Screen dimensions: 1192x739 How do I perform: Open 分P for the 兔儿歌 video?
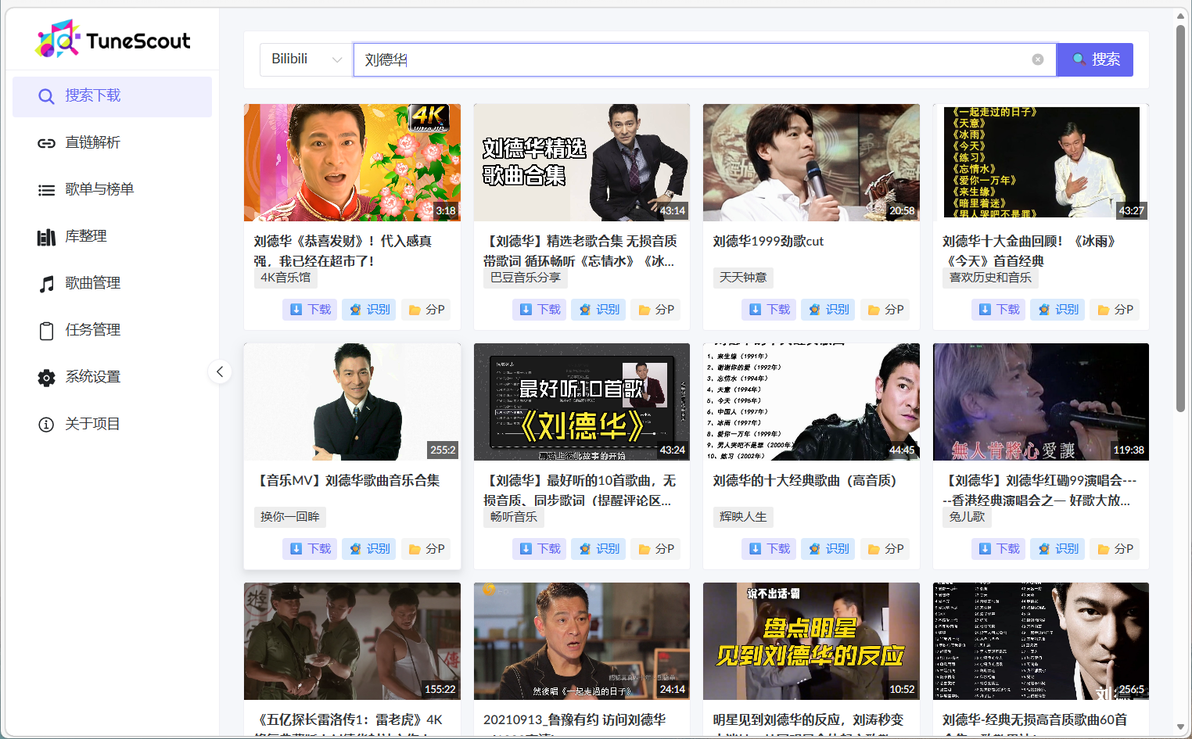tap(1114, 549)
